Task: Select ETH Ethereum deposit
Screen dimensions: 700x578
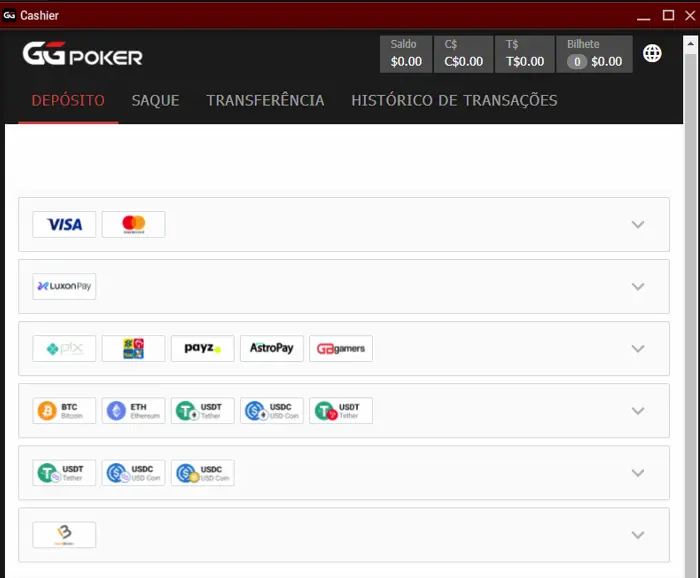Action: pos(133,411)
